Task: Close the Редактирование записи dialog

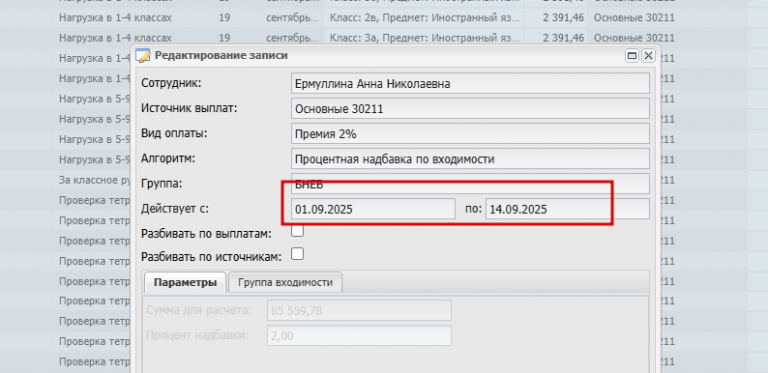Action: 648,56
